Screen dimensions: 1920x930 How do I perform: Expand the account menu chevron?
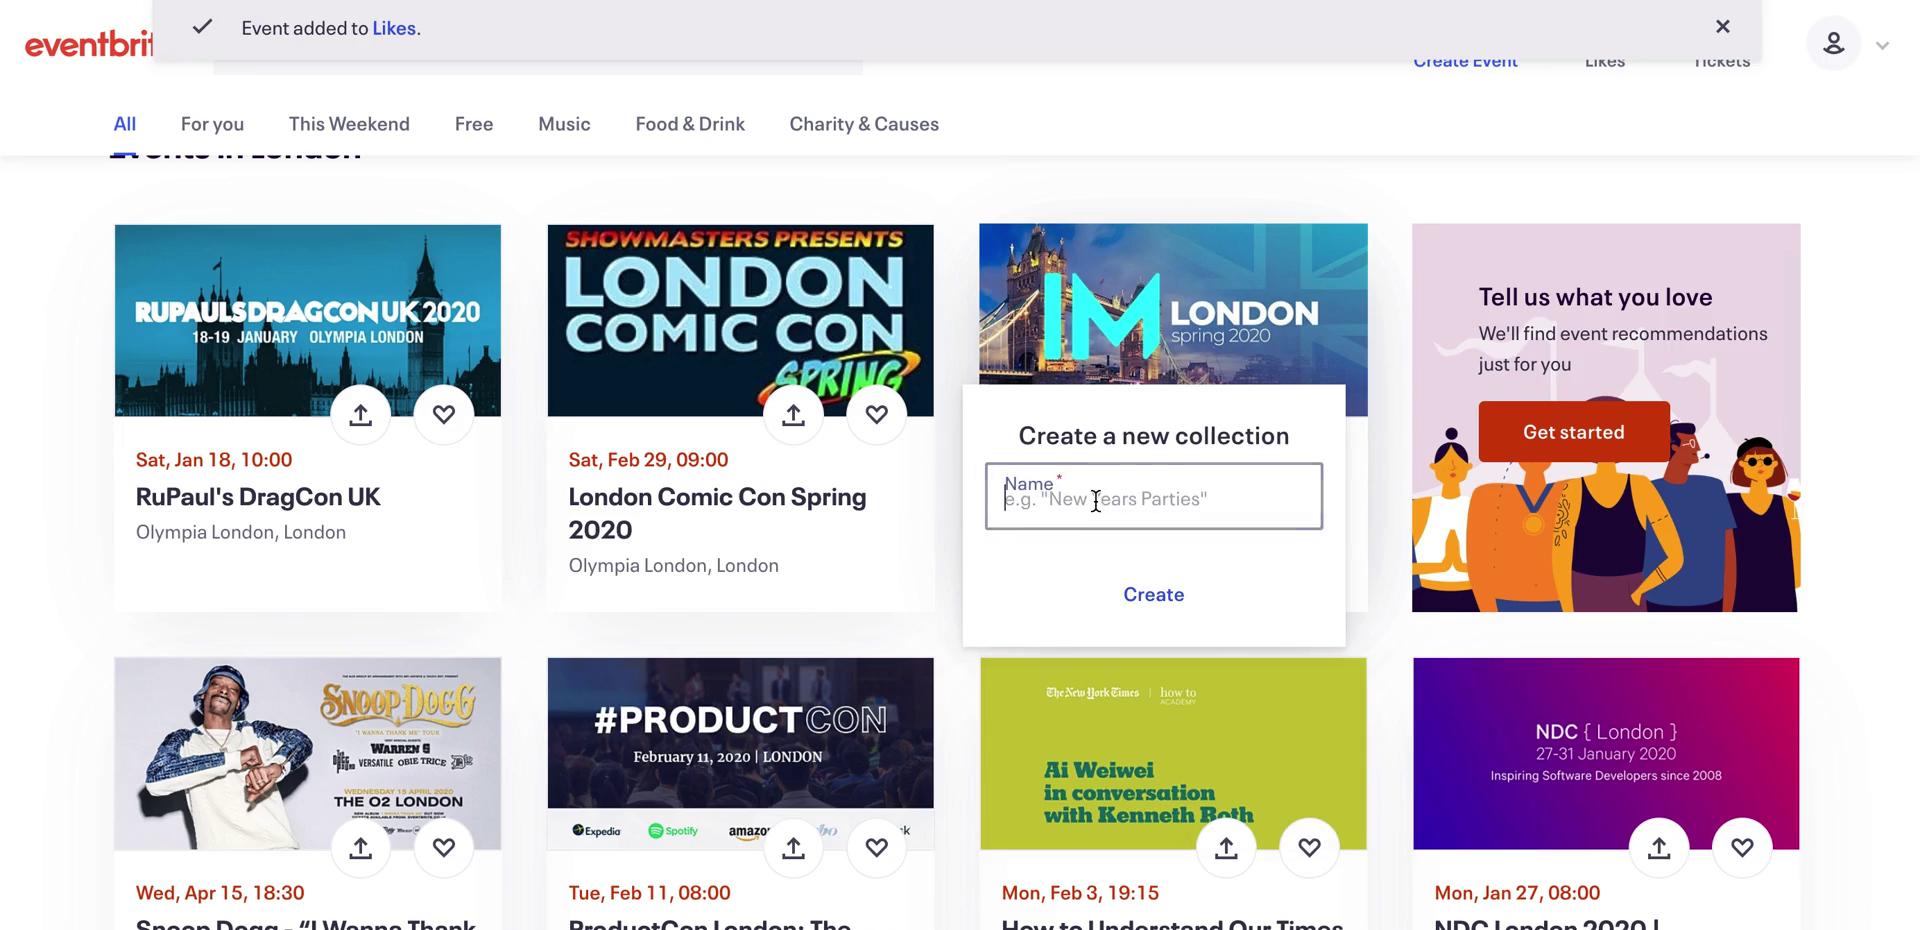1883,45
